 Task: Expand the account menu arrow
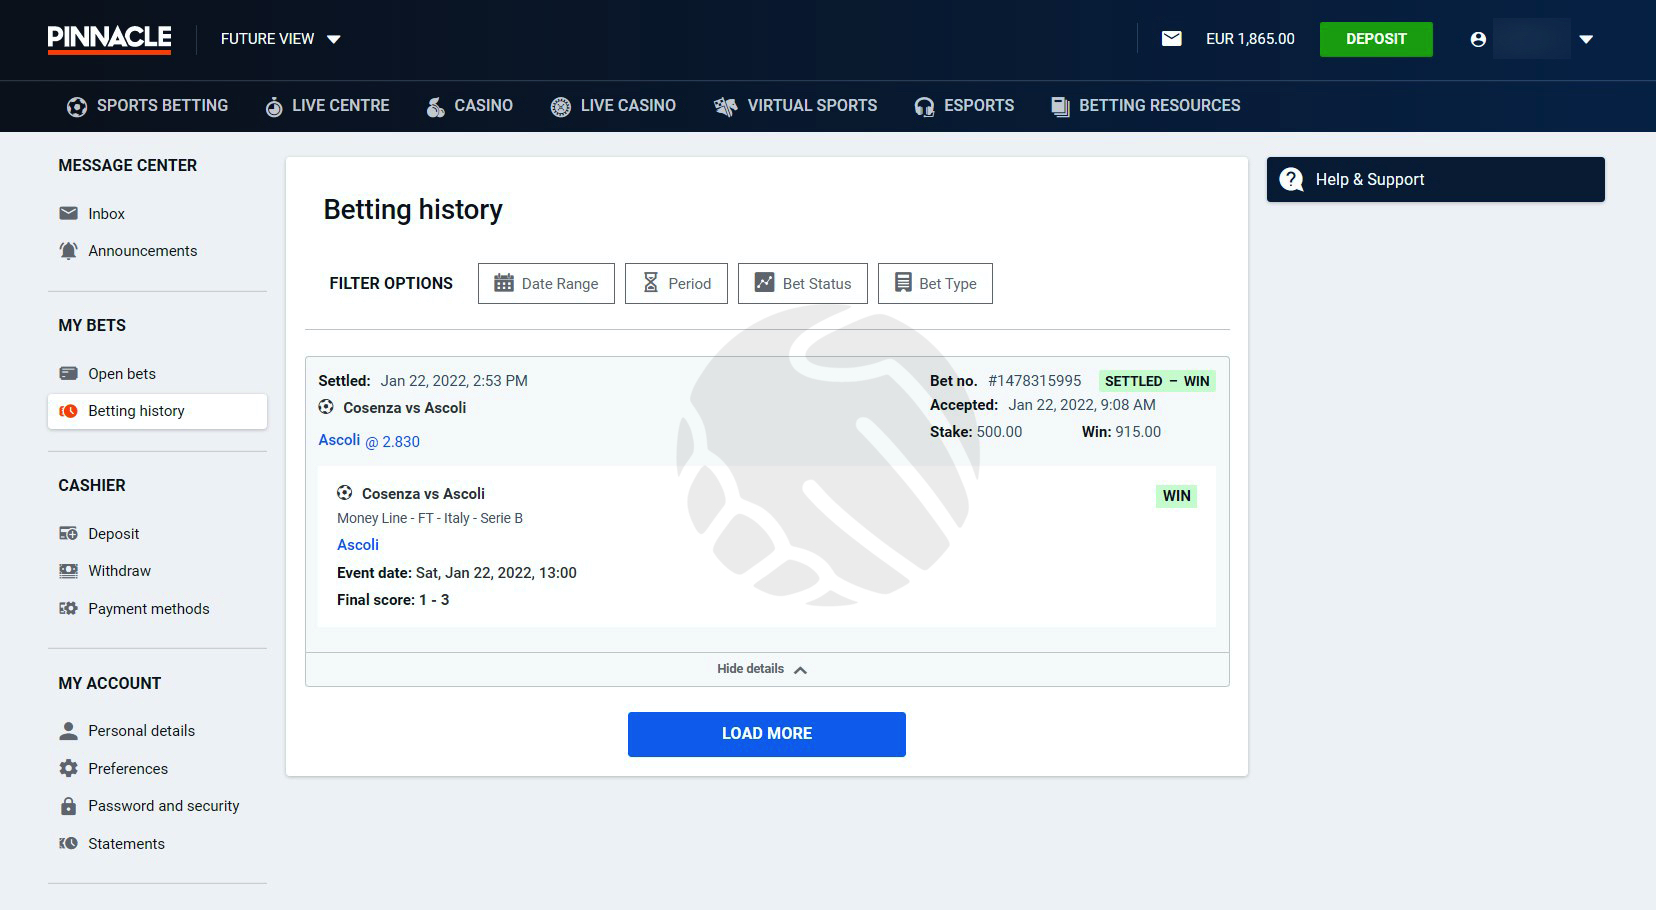[x=1586, y=39]
